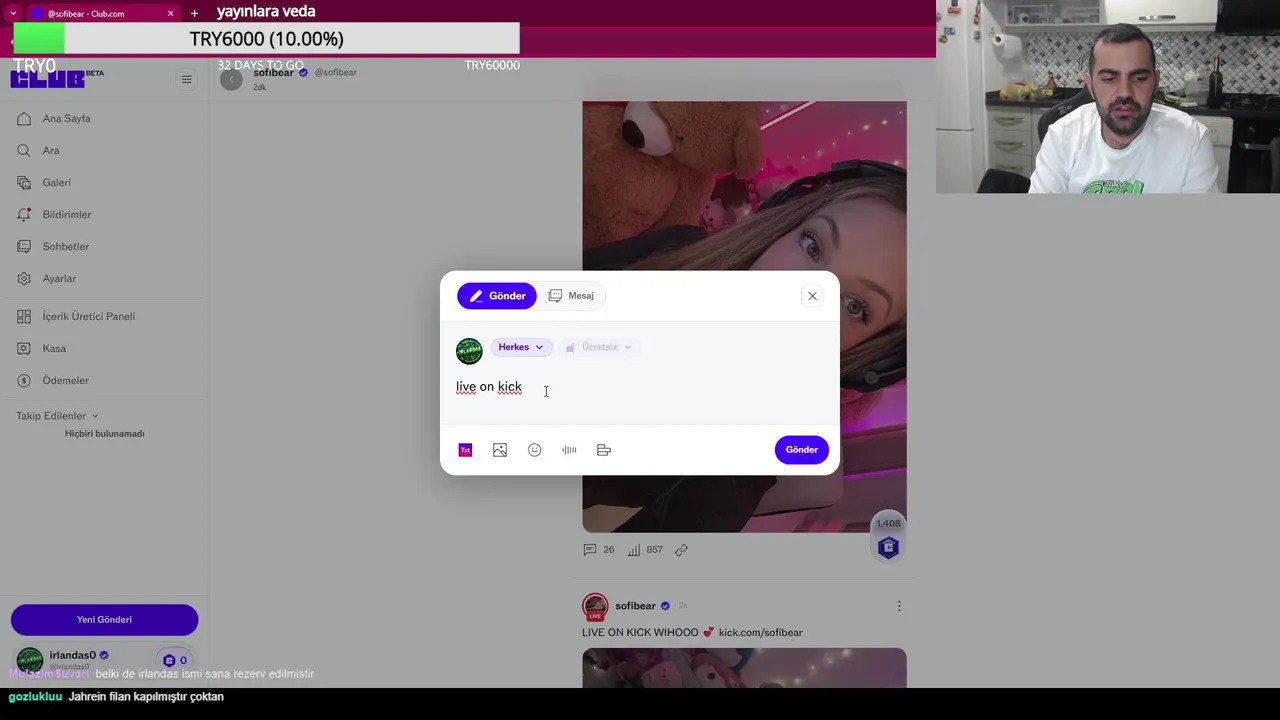Screen dimensions: 1280x720
Task: Click the Txt text format icon in composer
Action: tap(465, 450)
